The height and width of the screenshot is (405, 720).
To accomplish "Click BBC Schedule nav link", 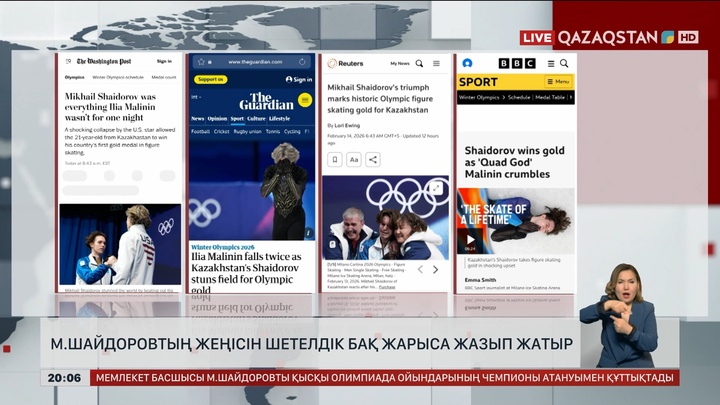I will (x=519, y=97).
